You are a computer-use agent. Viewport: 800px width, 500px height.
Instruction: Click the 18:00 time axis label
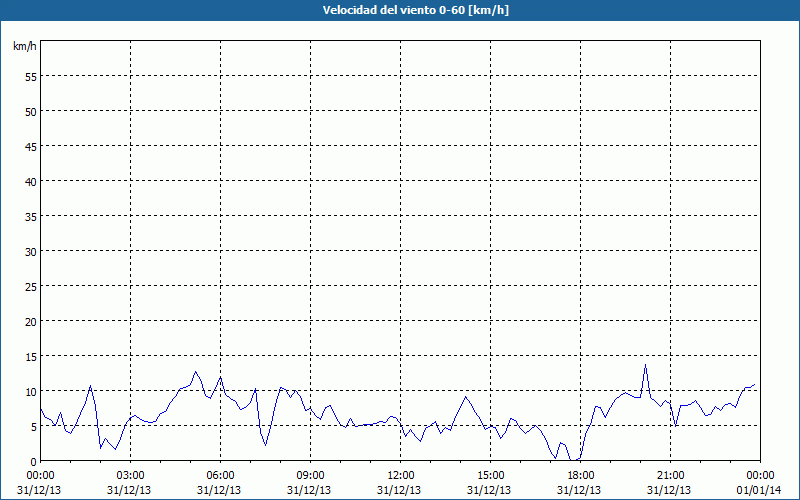(x=581, y=476)
